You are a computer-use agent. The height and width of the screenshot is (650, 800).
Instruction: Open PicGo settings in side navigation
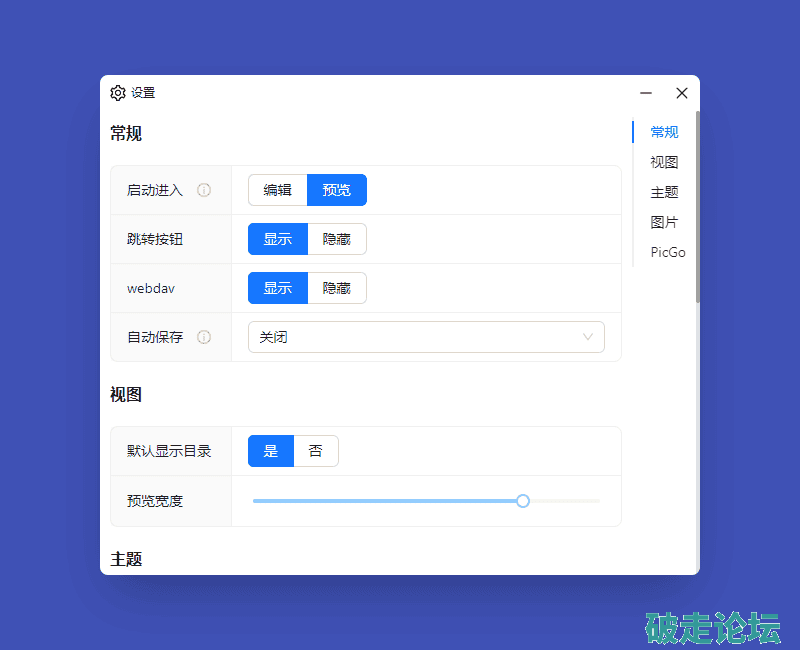668,252
